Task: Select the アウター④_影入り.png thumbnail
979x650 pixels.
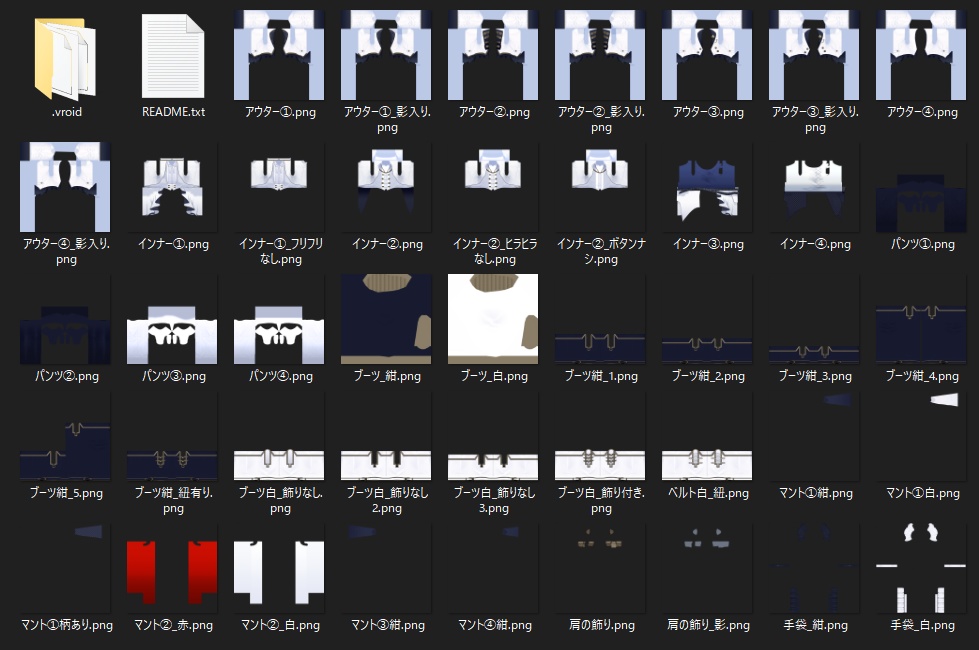Action: pyautogui.click(x=65, y=187)
